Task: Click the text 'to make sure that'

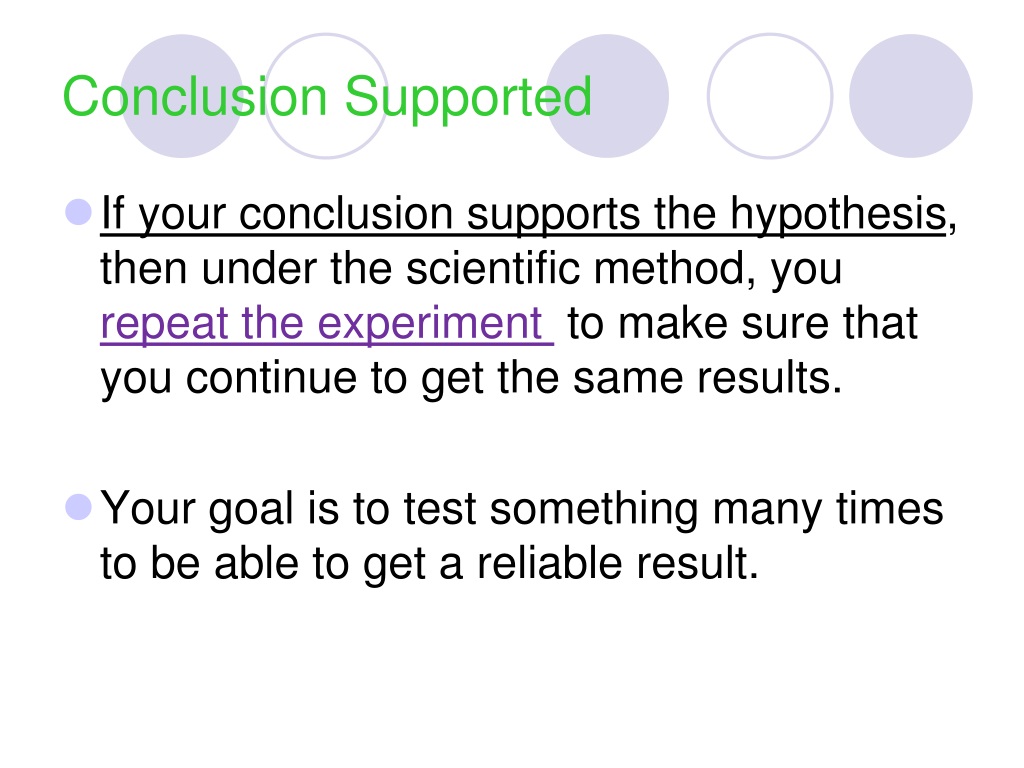Action: (743, 323)
